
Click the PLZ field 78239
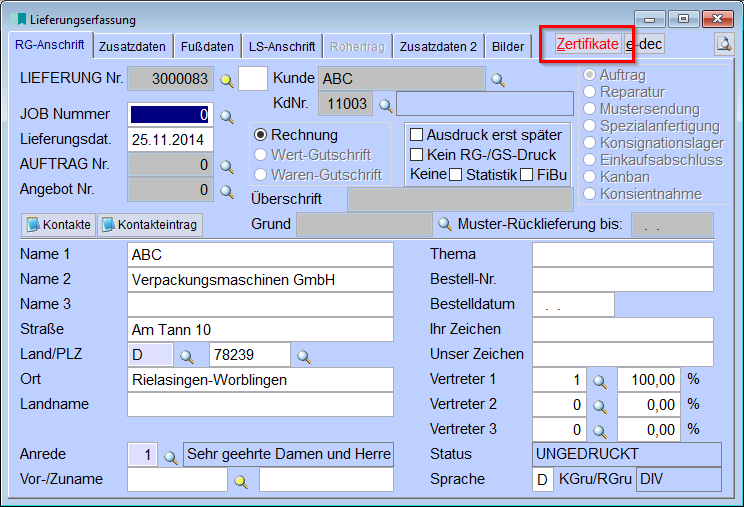click(x=250, y=354)
